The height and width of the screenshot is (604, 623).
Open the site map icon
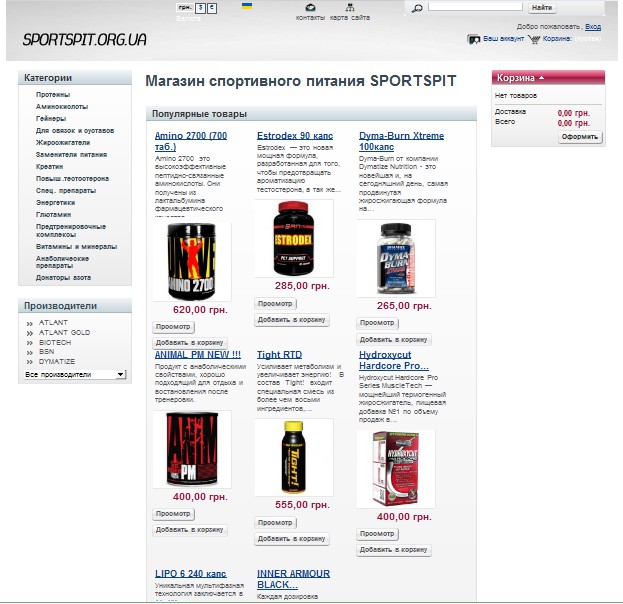[x=350, y=8]
